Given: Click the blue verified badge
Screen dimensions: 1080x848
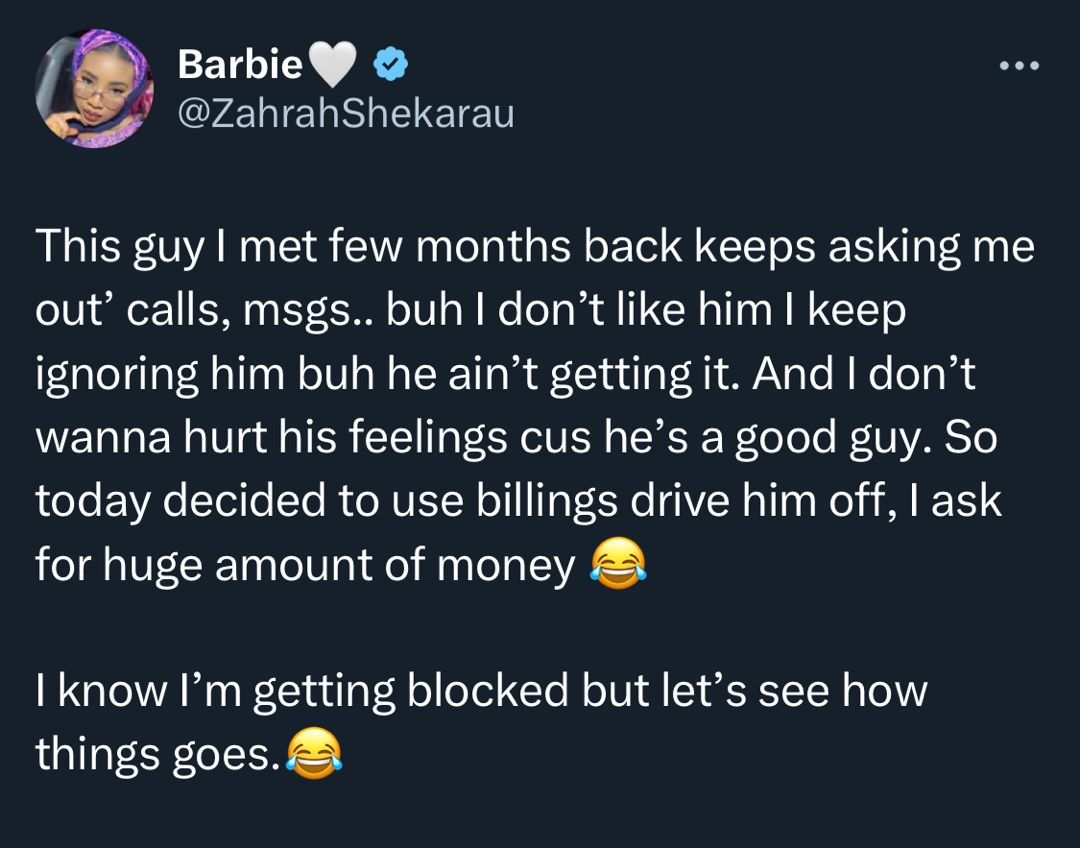Looking at the screenshot, I should pyautogui.click(x=390, y=66).
